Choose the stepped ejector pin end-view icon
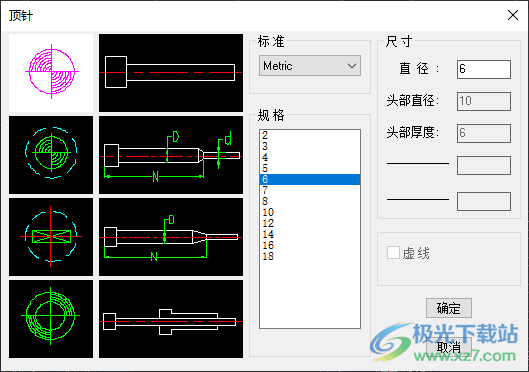The width and height of the screenshot is (529, 372). 51,155
